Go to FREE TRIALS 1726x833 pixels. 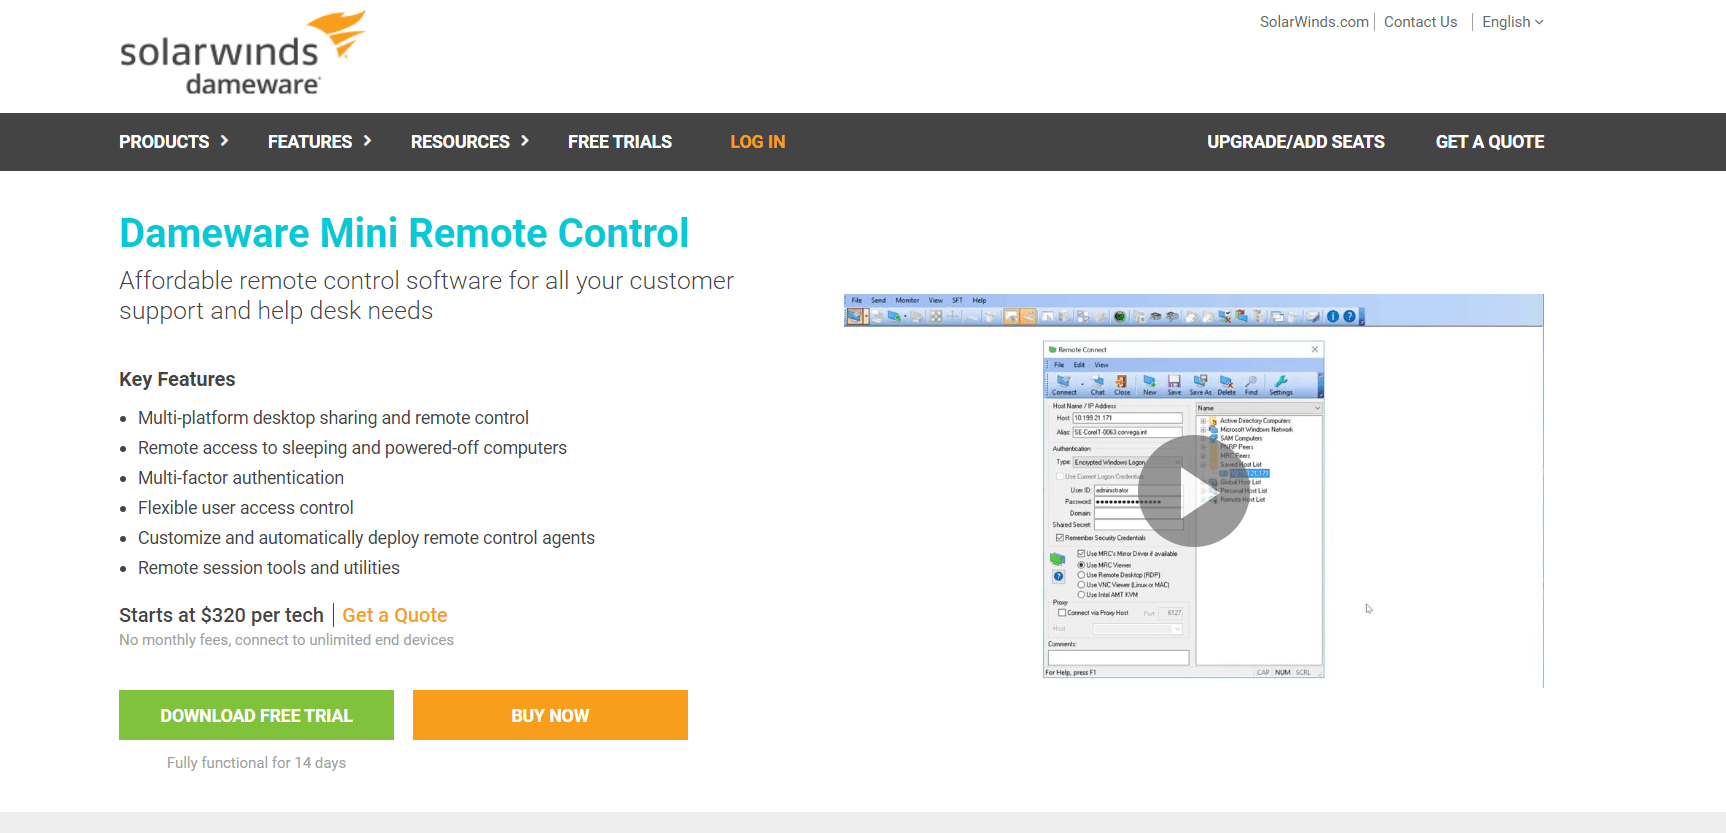620,142
